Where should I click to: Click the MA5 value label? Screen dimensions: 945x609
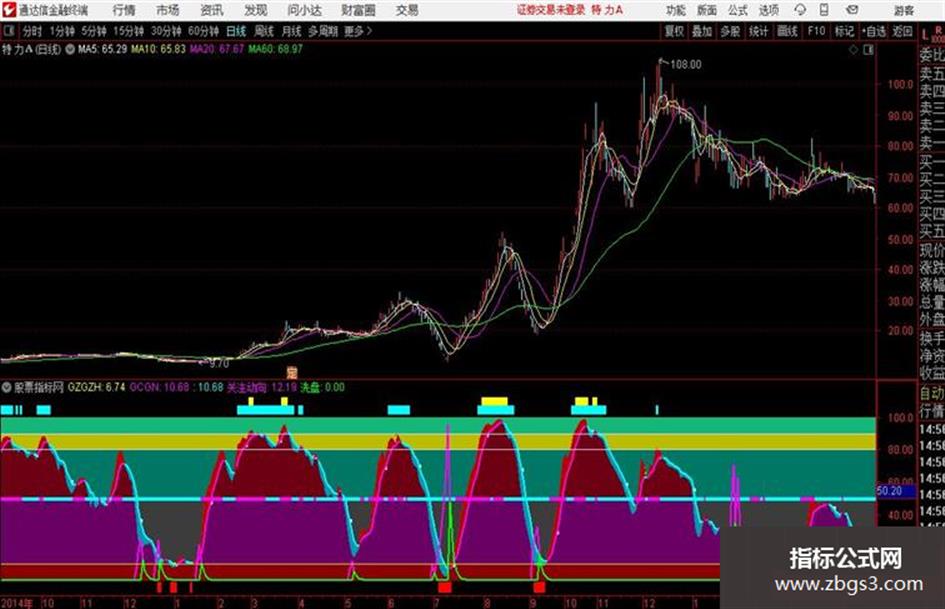[102, 49]
